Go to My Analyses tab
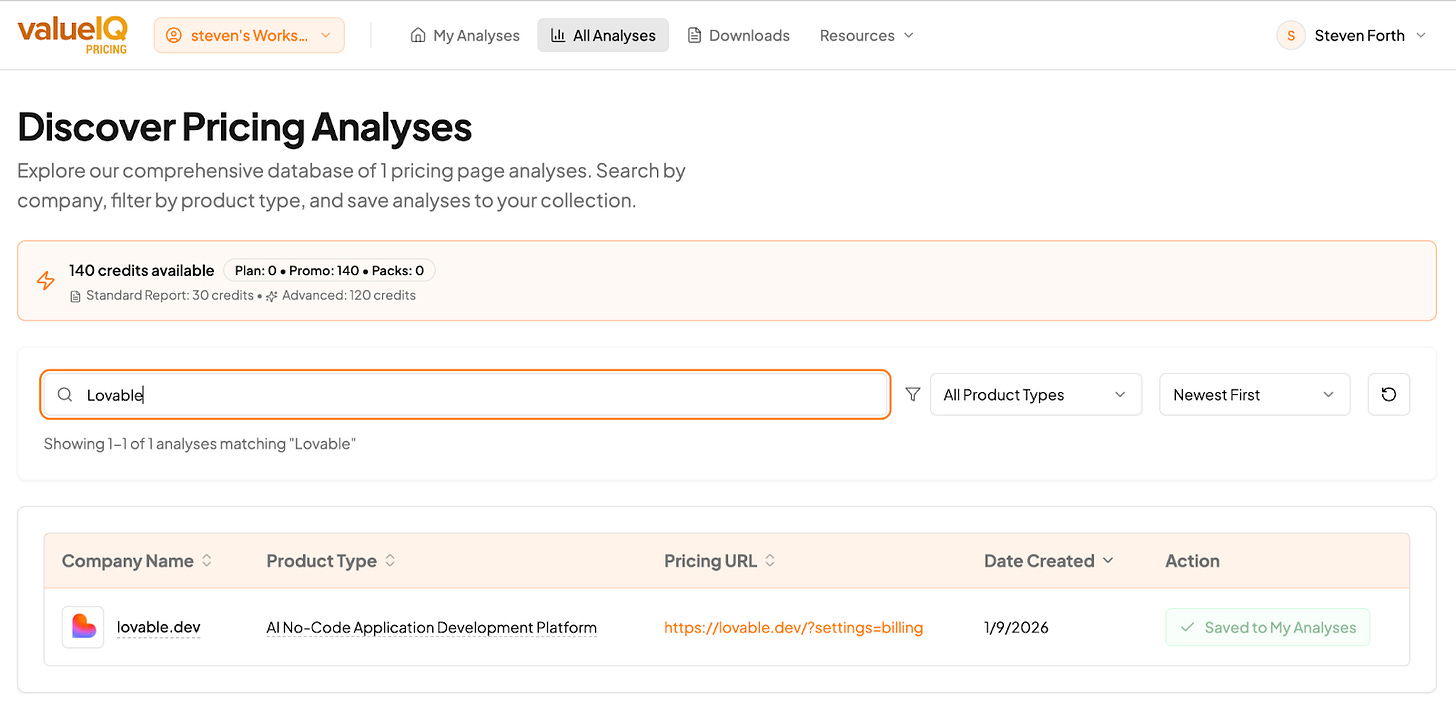Image resolution: width=1456 pixels, height=709 pixels. [465, 35]
